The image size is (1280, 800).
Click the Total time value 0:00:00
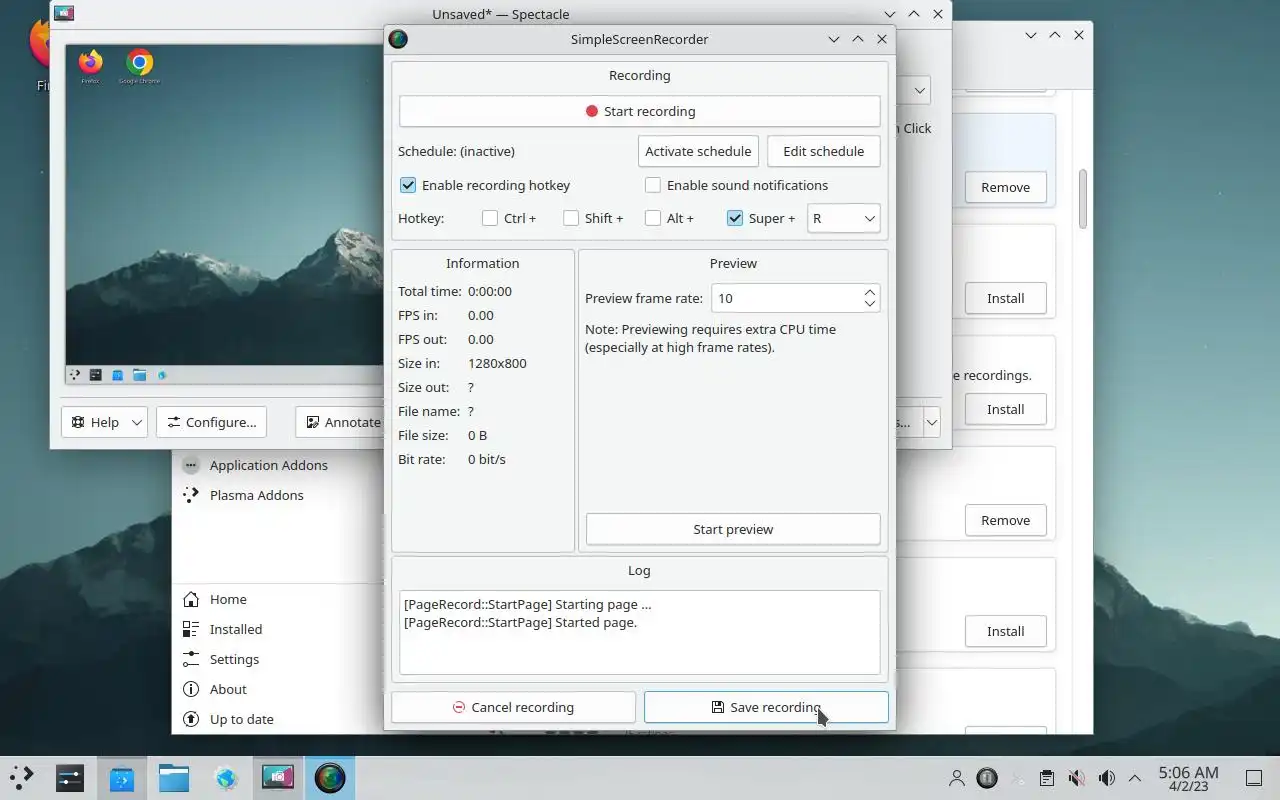click(x=490, y=291)
